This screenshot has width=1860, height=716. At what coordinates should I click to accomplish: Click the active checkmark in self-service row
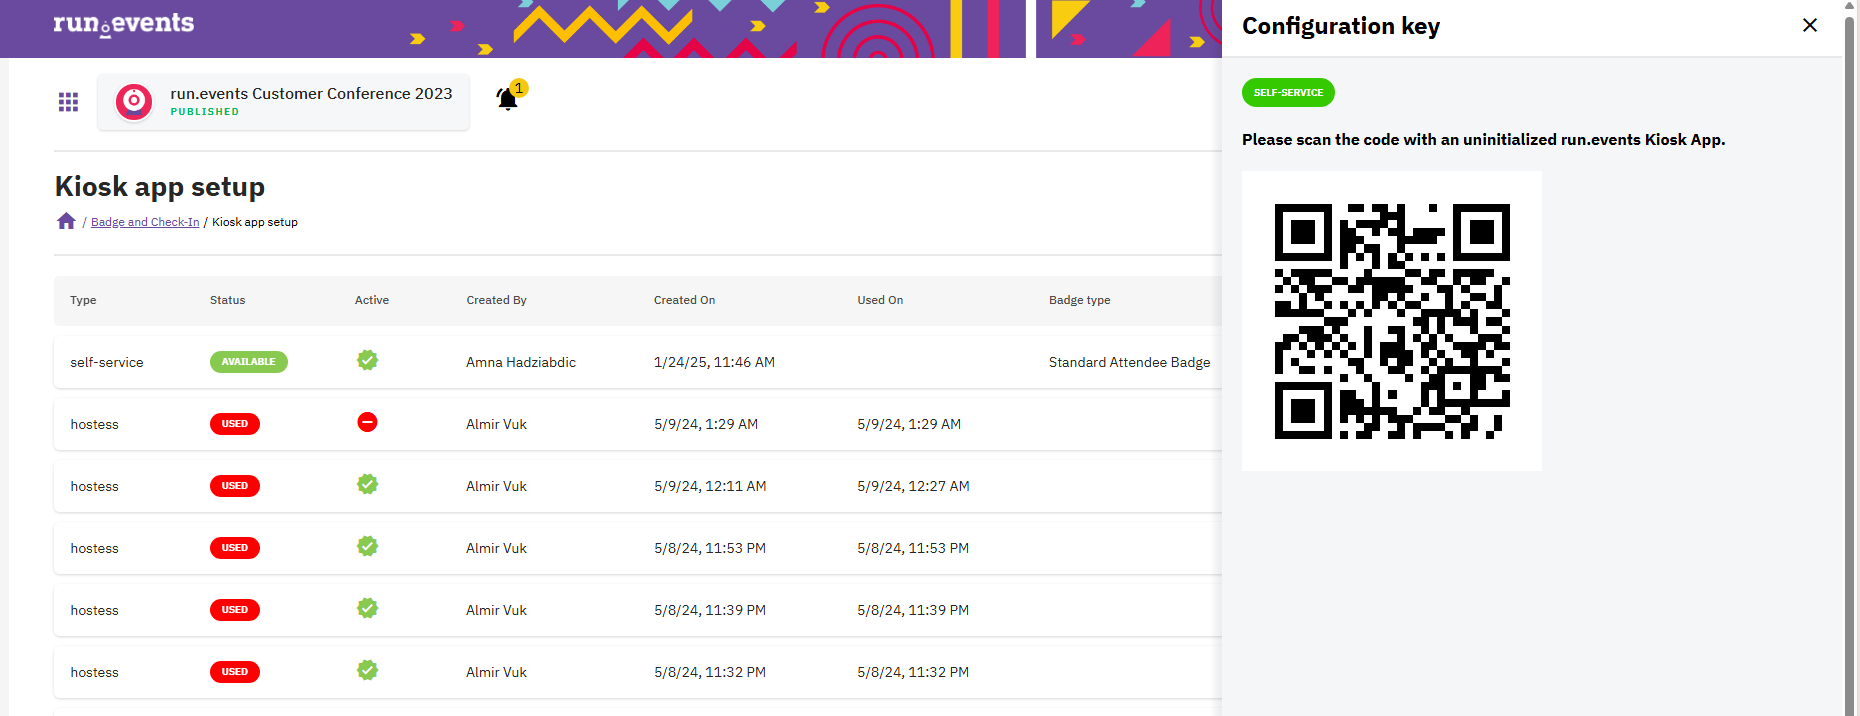pos(368,360)
